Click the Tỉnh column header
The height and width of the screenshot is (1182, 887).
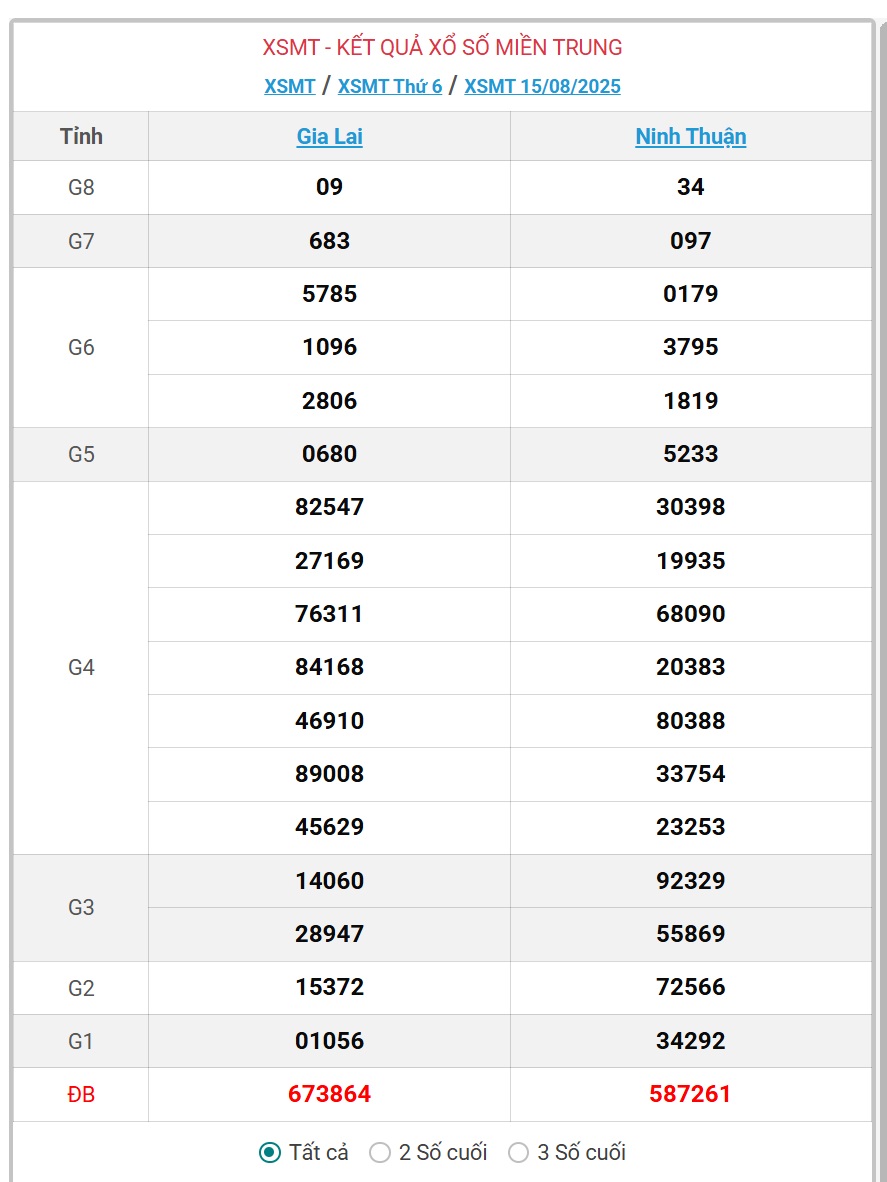click(x=81, y=136)
